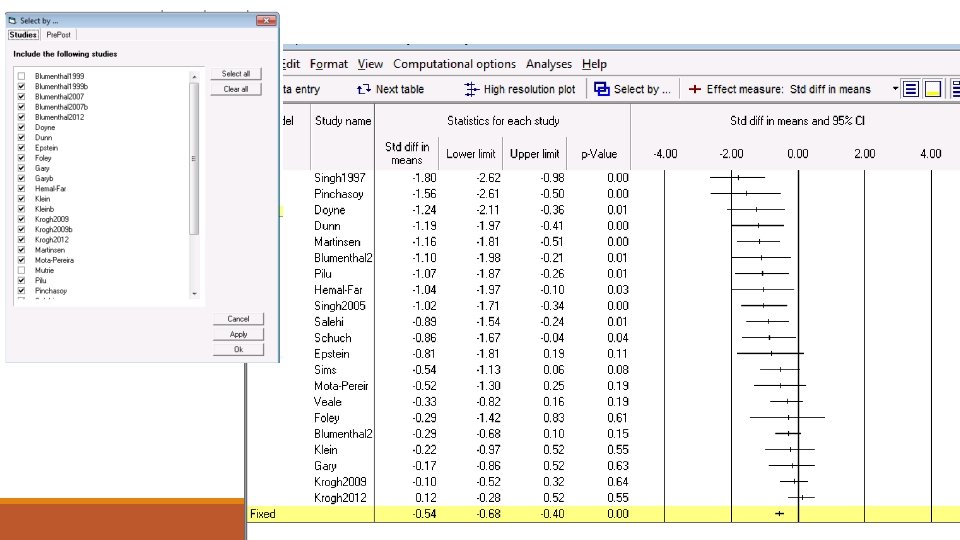Select the Krogh2012 row in results table

click(x=340, y=498)
